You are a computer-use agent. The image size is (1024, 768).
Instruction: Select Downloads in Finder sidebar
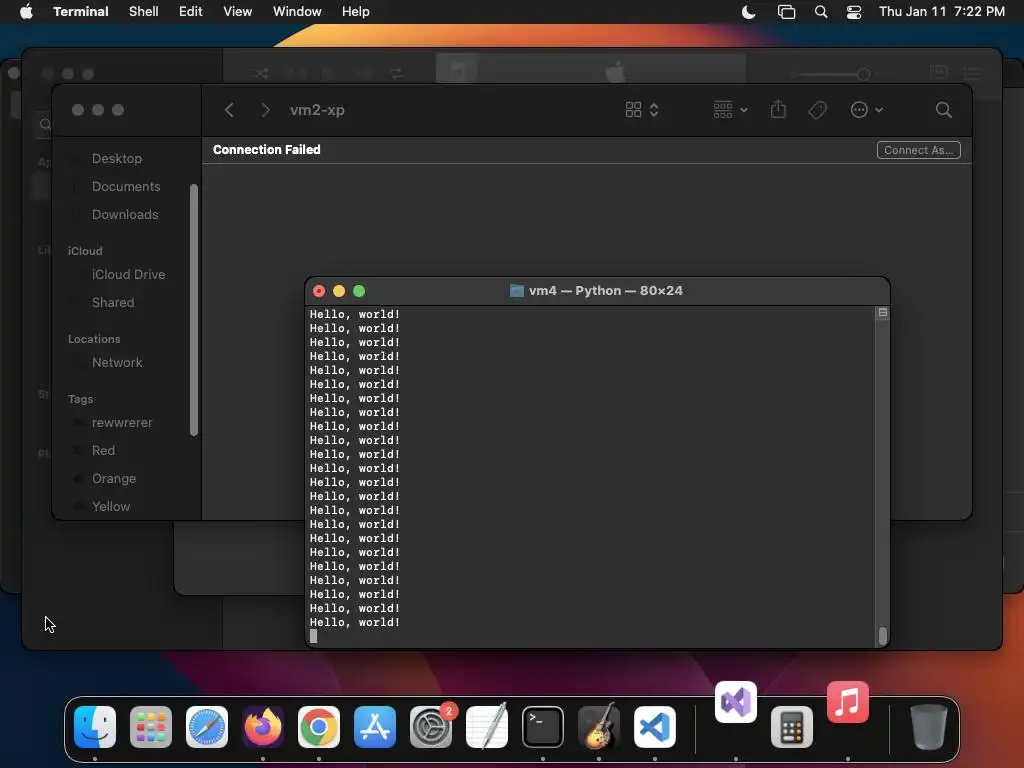[125, 215]
